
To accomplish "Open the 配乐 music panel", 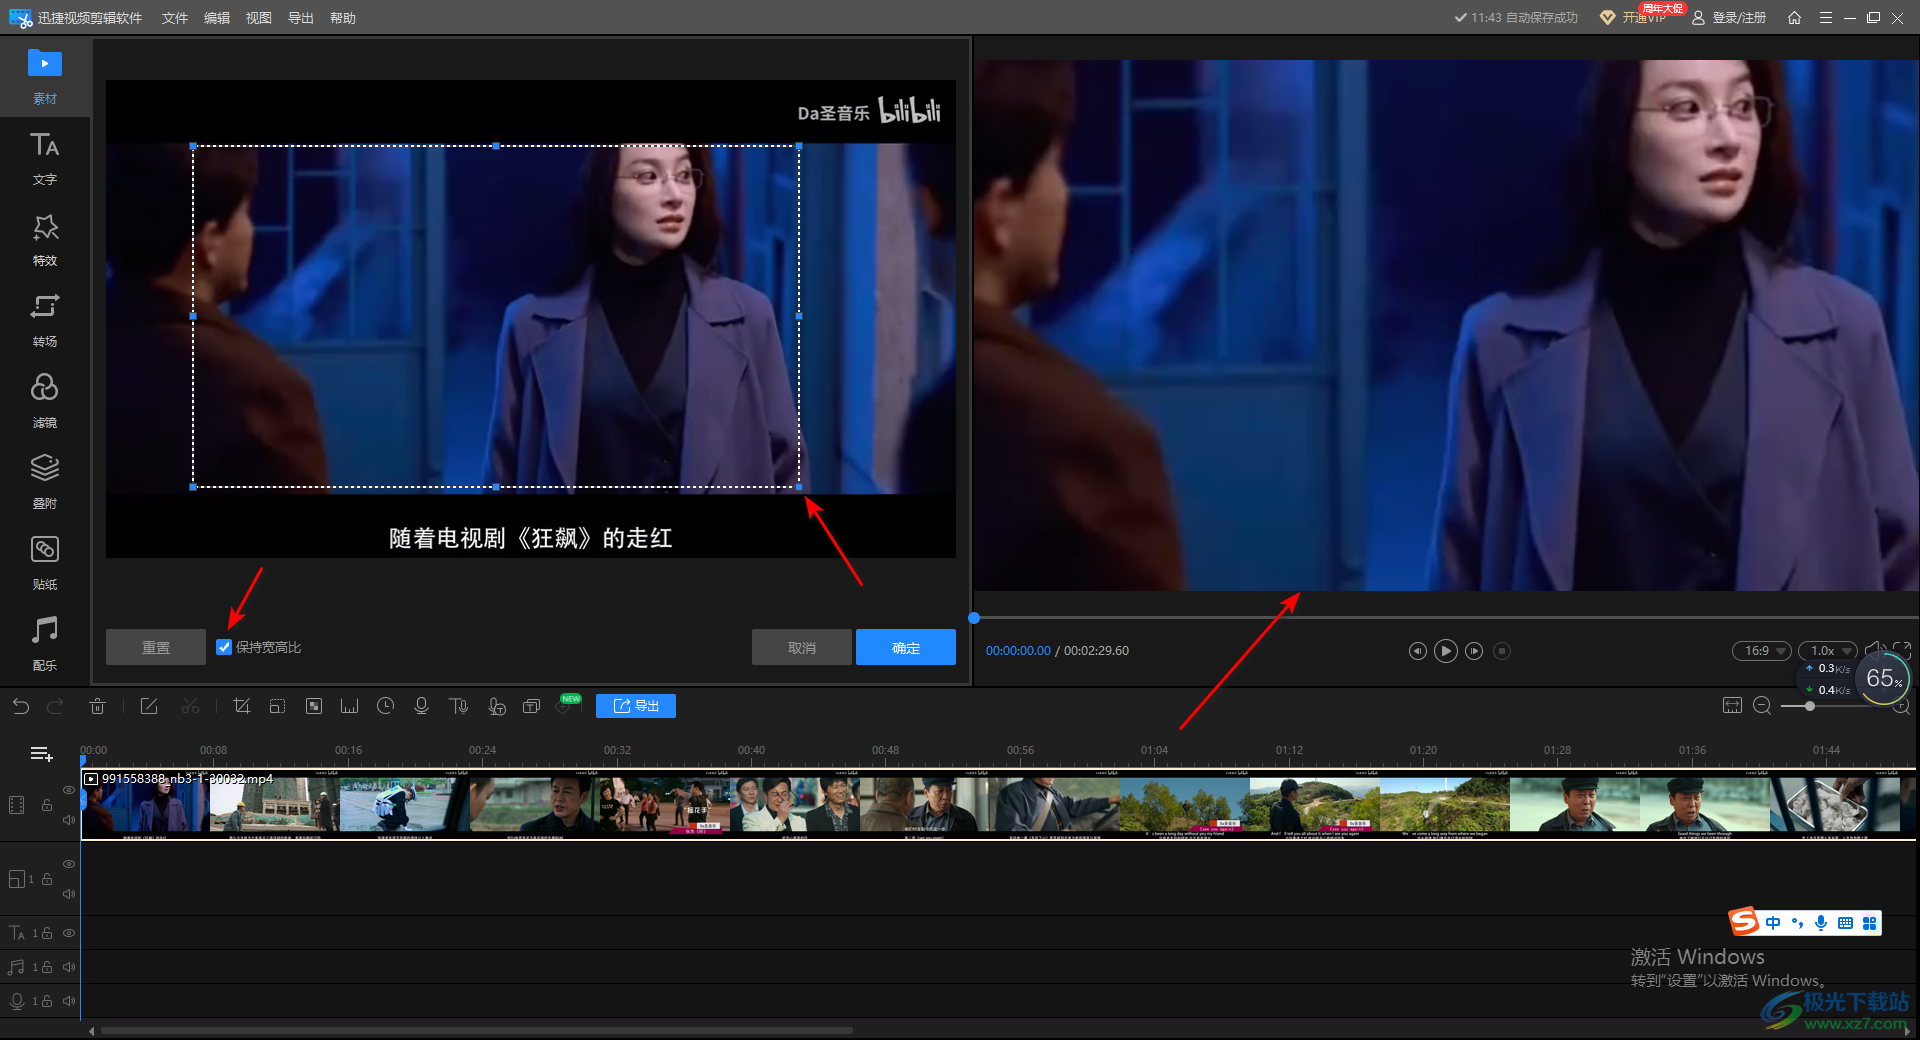I will [x=45, y=644].
